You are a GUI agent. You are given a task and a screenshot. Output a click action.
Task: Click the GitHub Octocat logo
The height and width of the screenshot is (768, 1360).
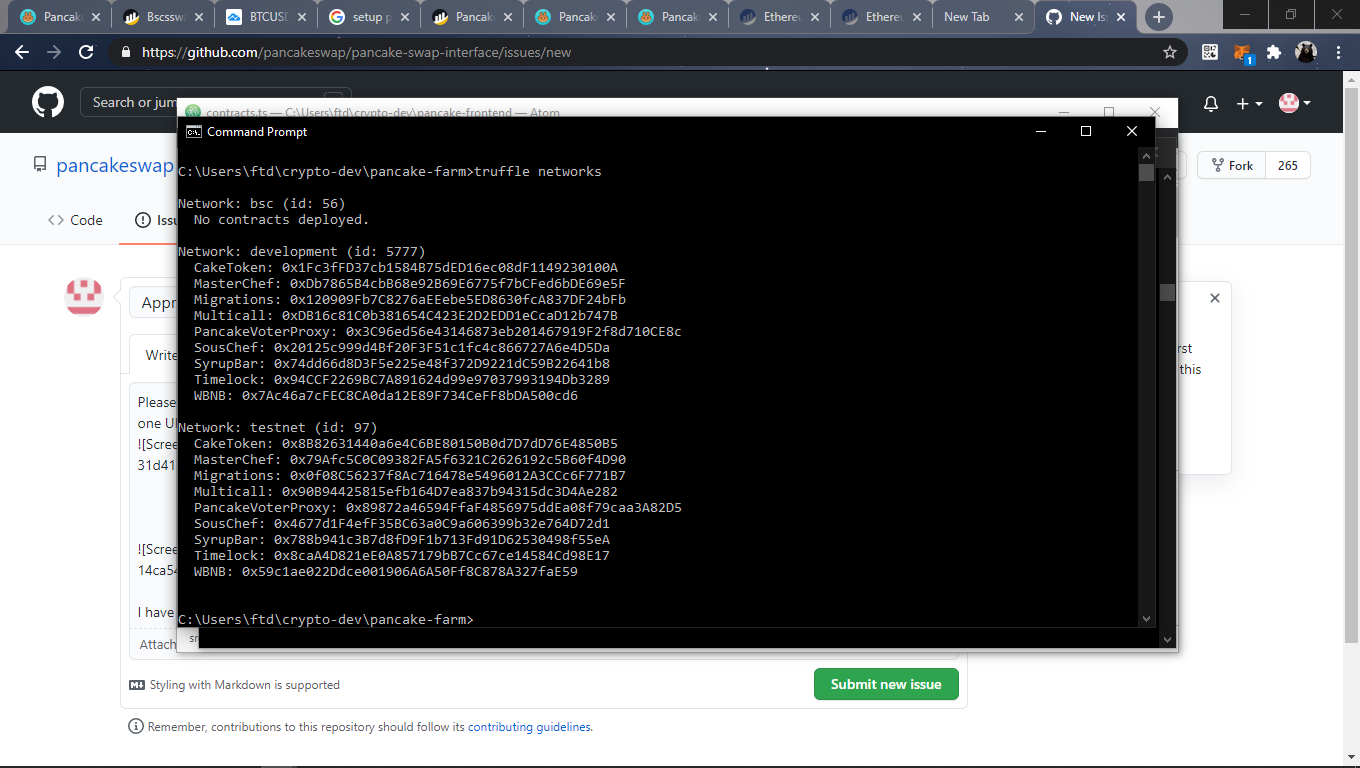pos(48,102)
